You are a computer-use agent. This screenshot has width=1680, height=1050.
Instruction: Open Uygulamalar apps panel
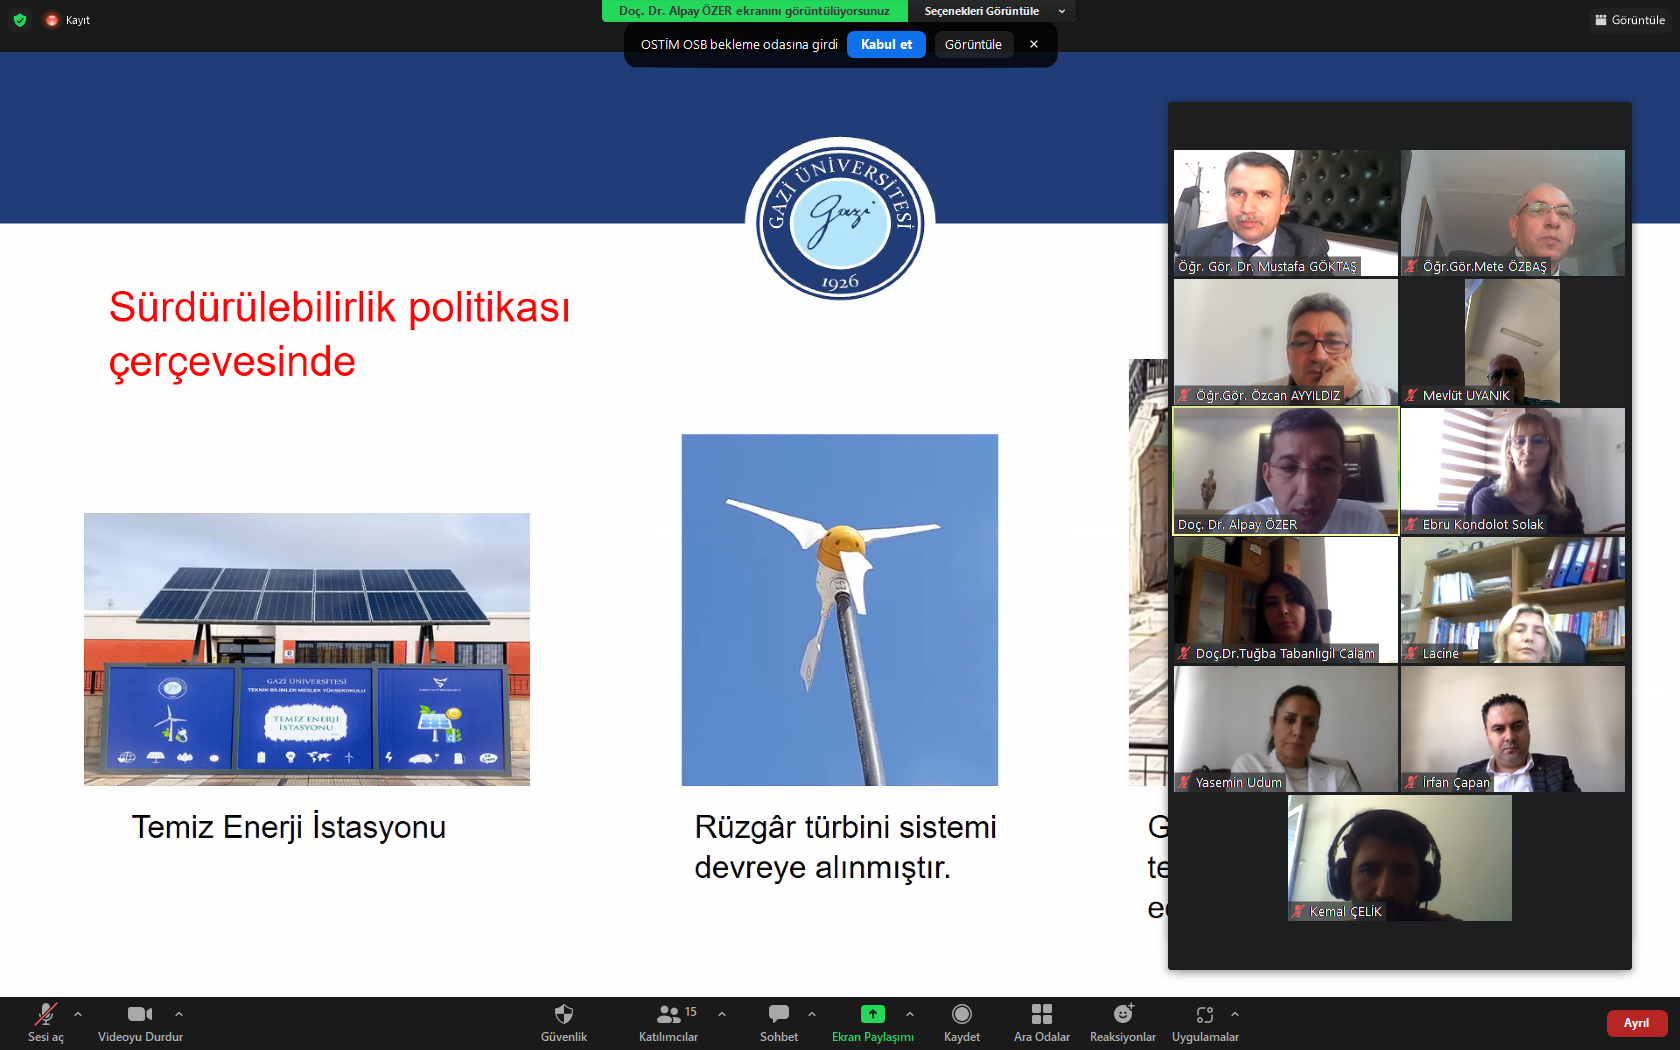[1205, 1022]
